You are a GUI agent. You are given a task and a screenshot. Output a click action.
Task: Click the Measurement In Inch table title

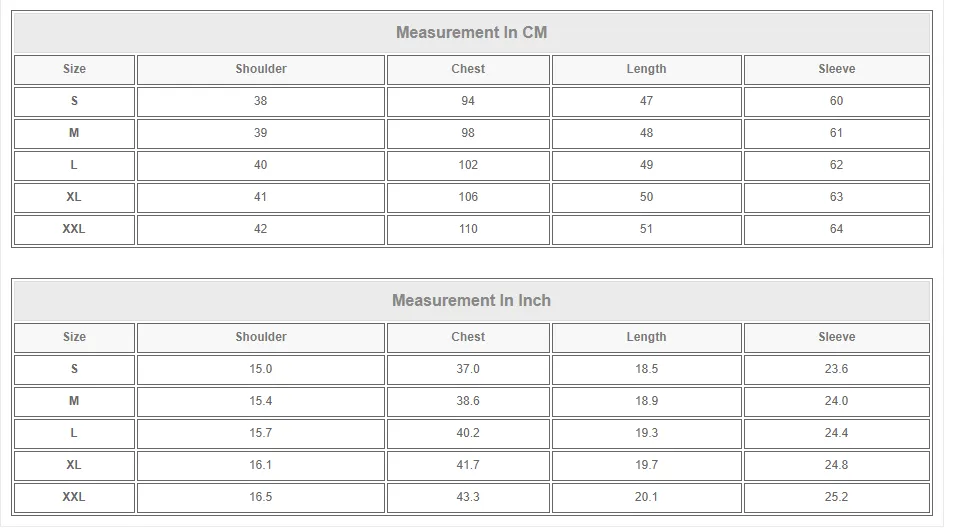click(471, 300)
